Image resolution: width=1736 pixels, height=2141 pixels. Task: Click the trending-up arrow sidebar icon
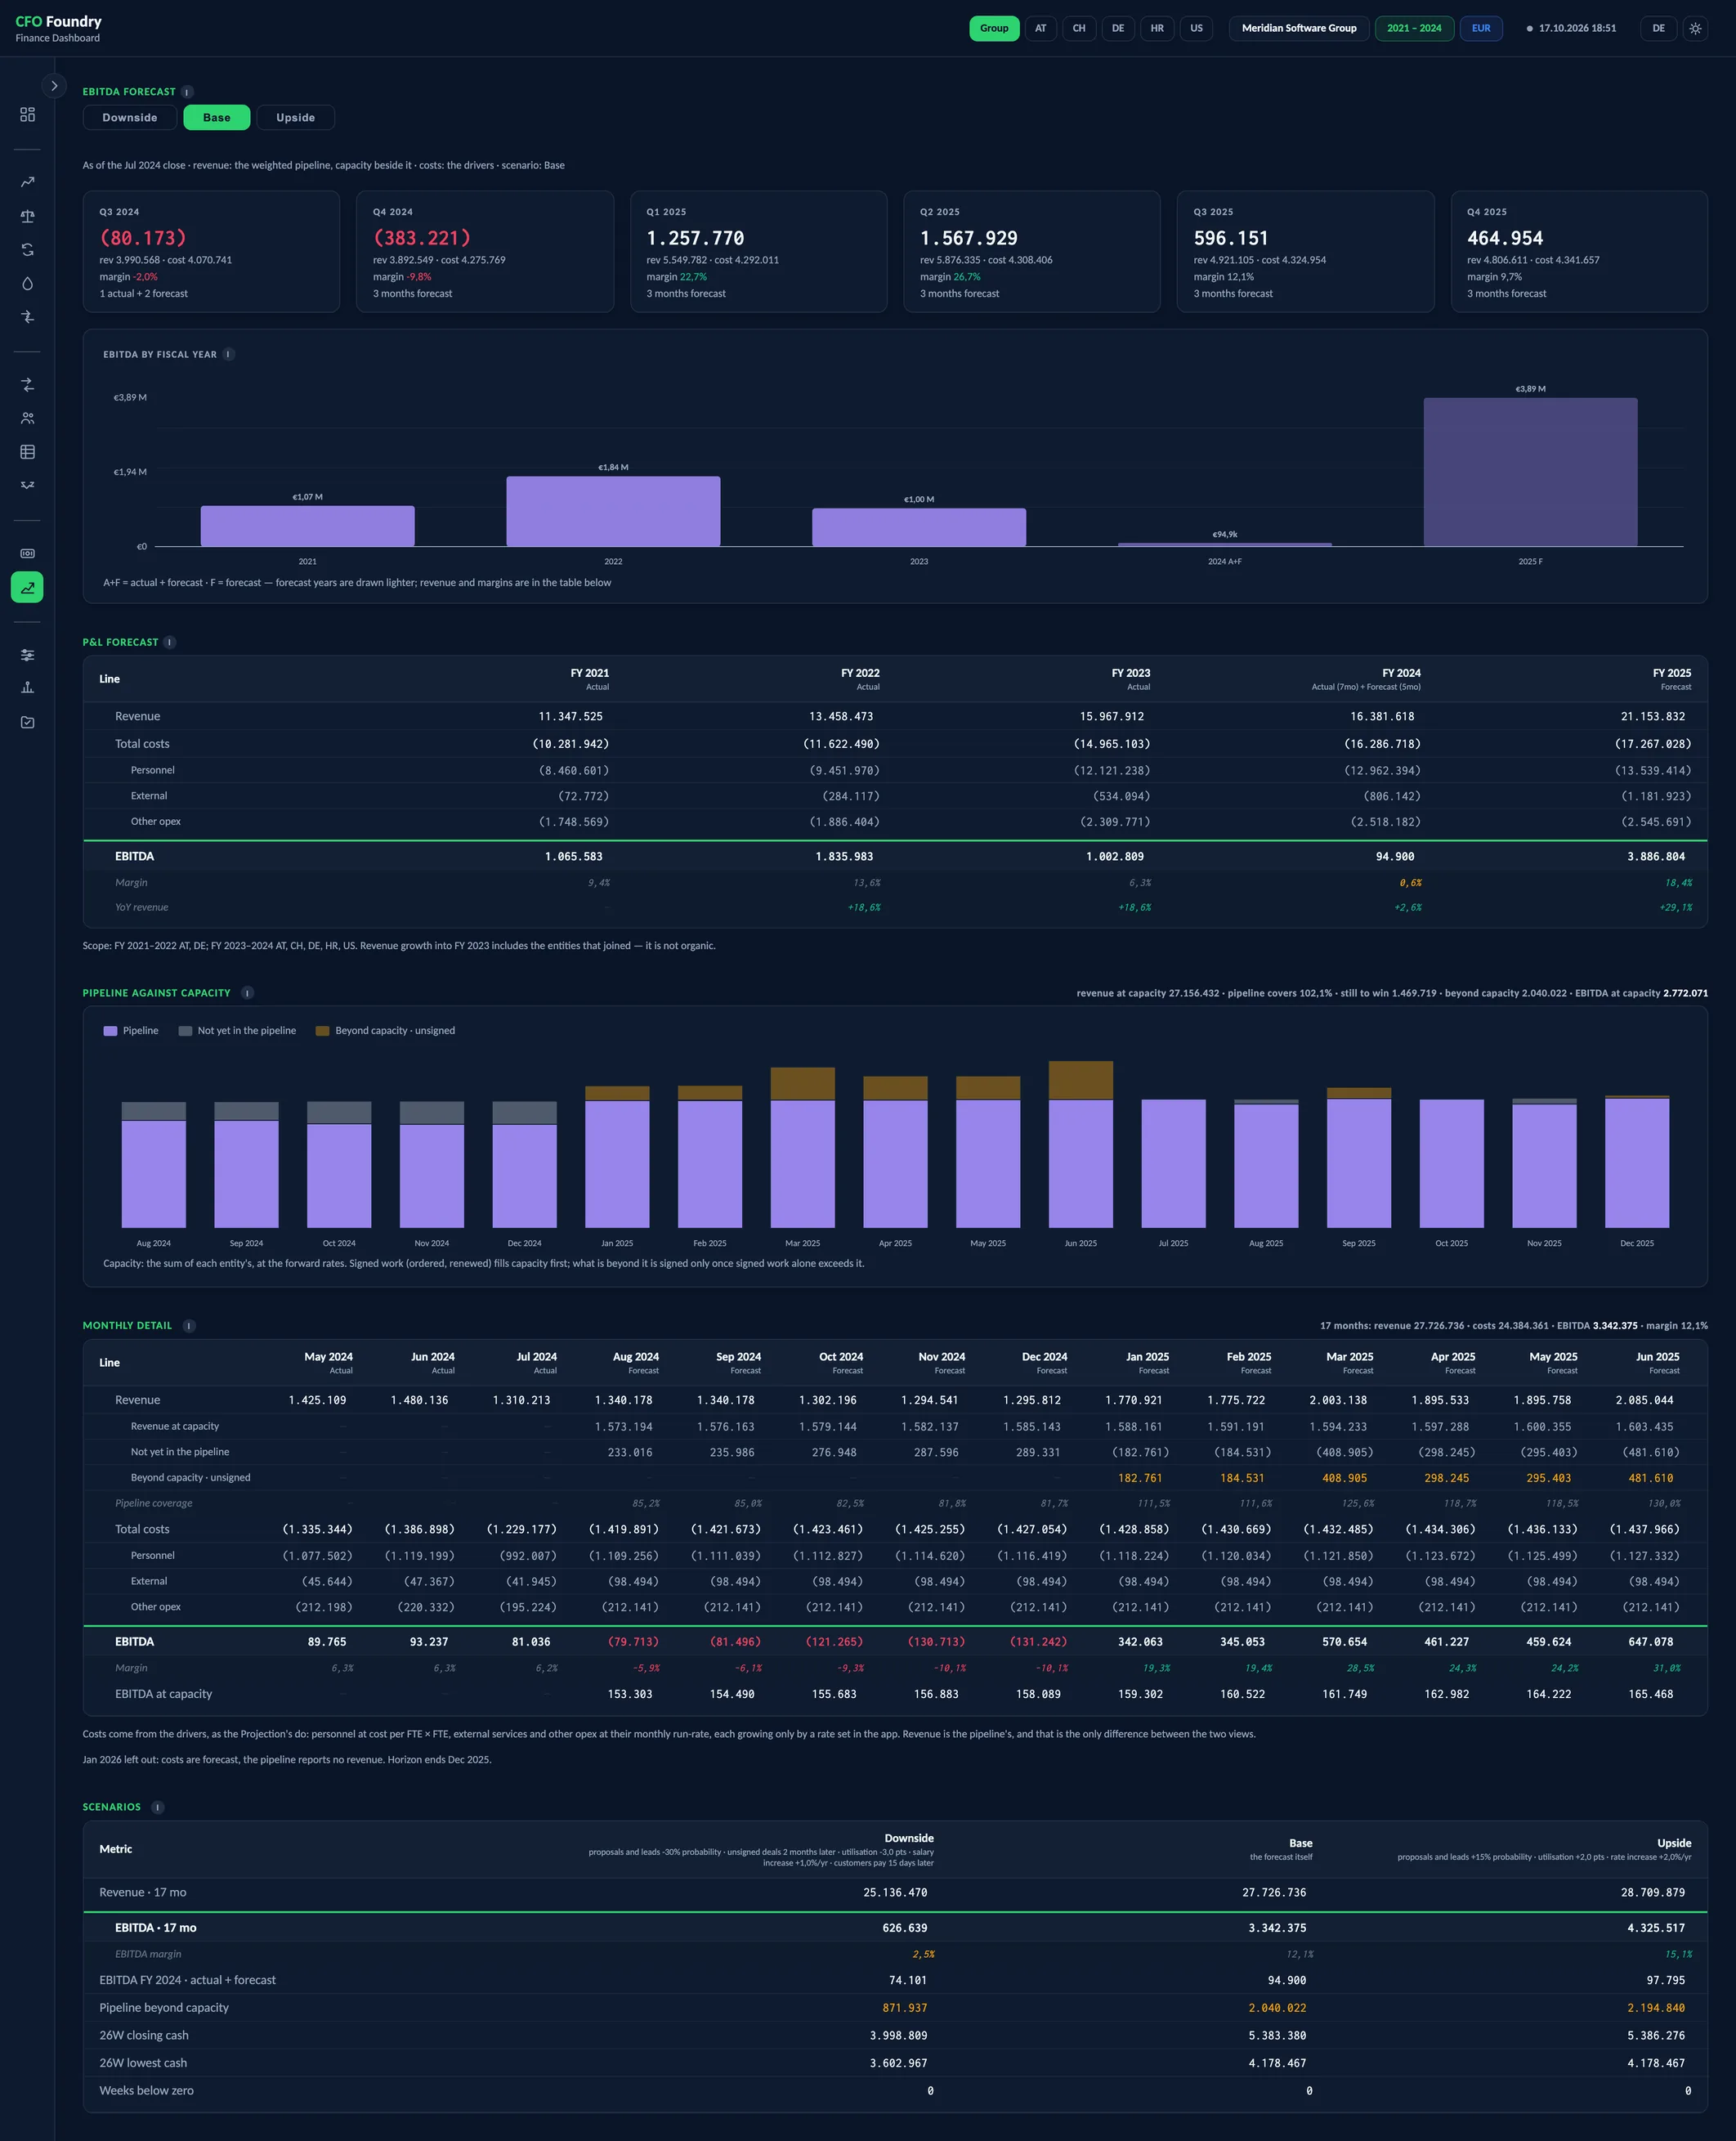(x=27, y=182)
